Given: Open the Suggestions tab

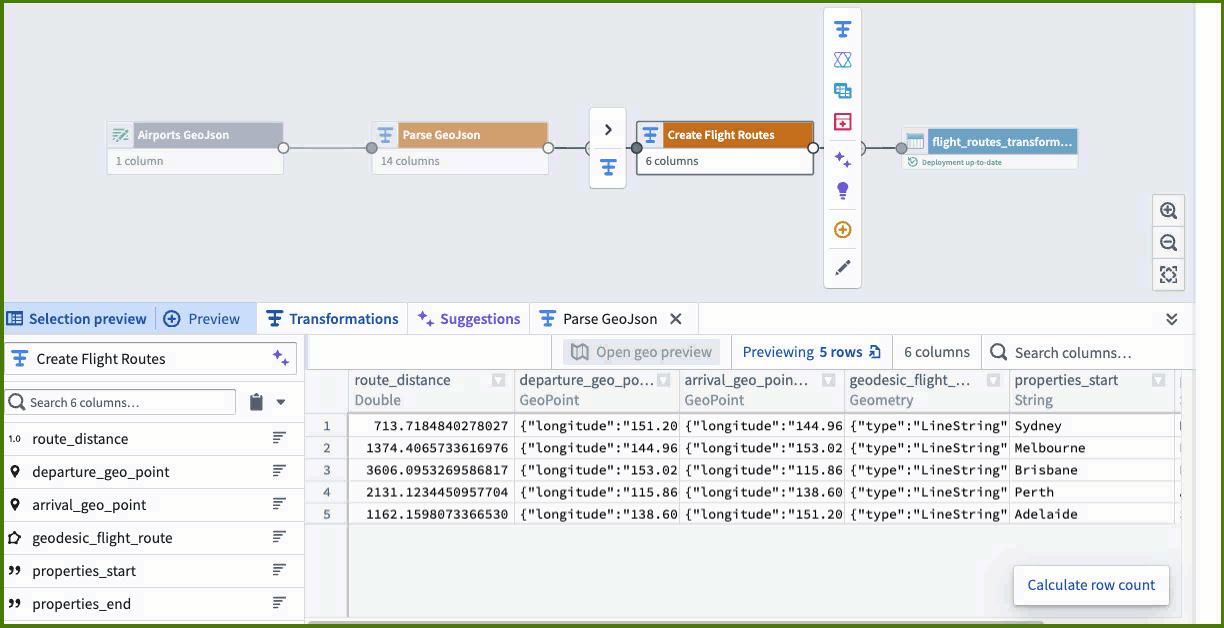Looking at the screenshot, I should pyautogui.click(x=469, y=319).
